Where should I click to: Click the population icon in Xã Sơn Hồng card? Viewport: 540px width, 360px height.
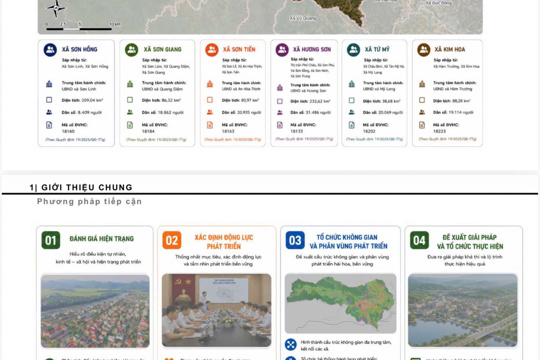[49, 112]
